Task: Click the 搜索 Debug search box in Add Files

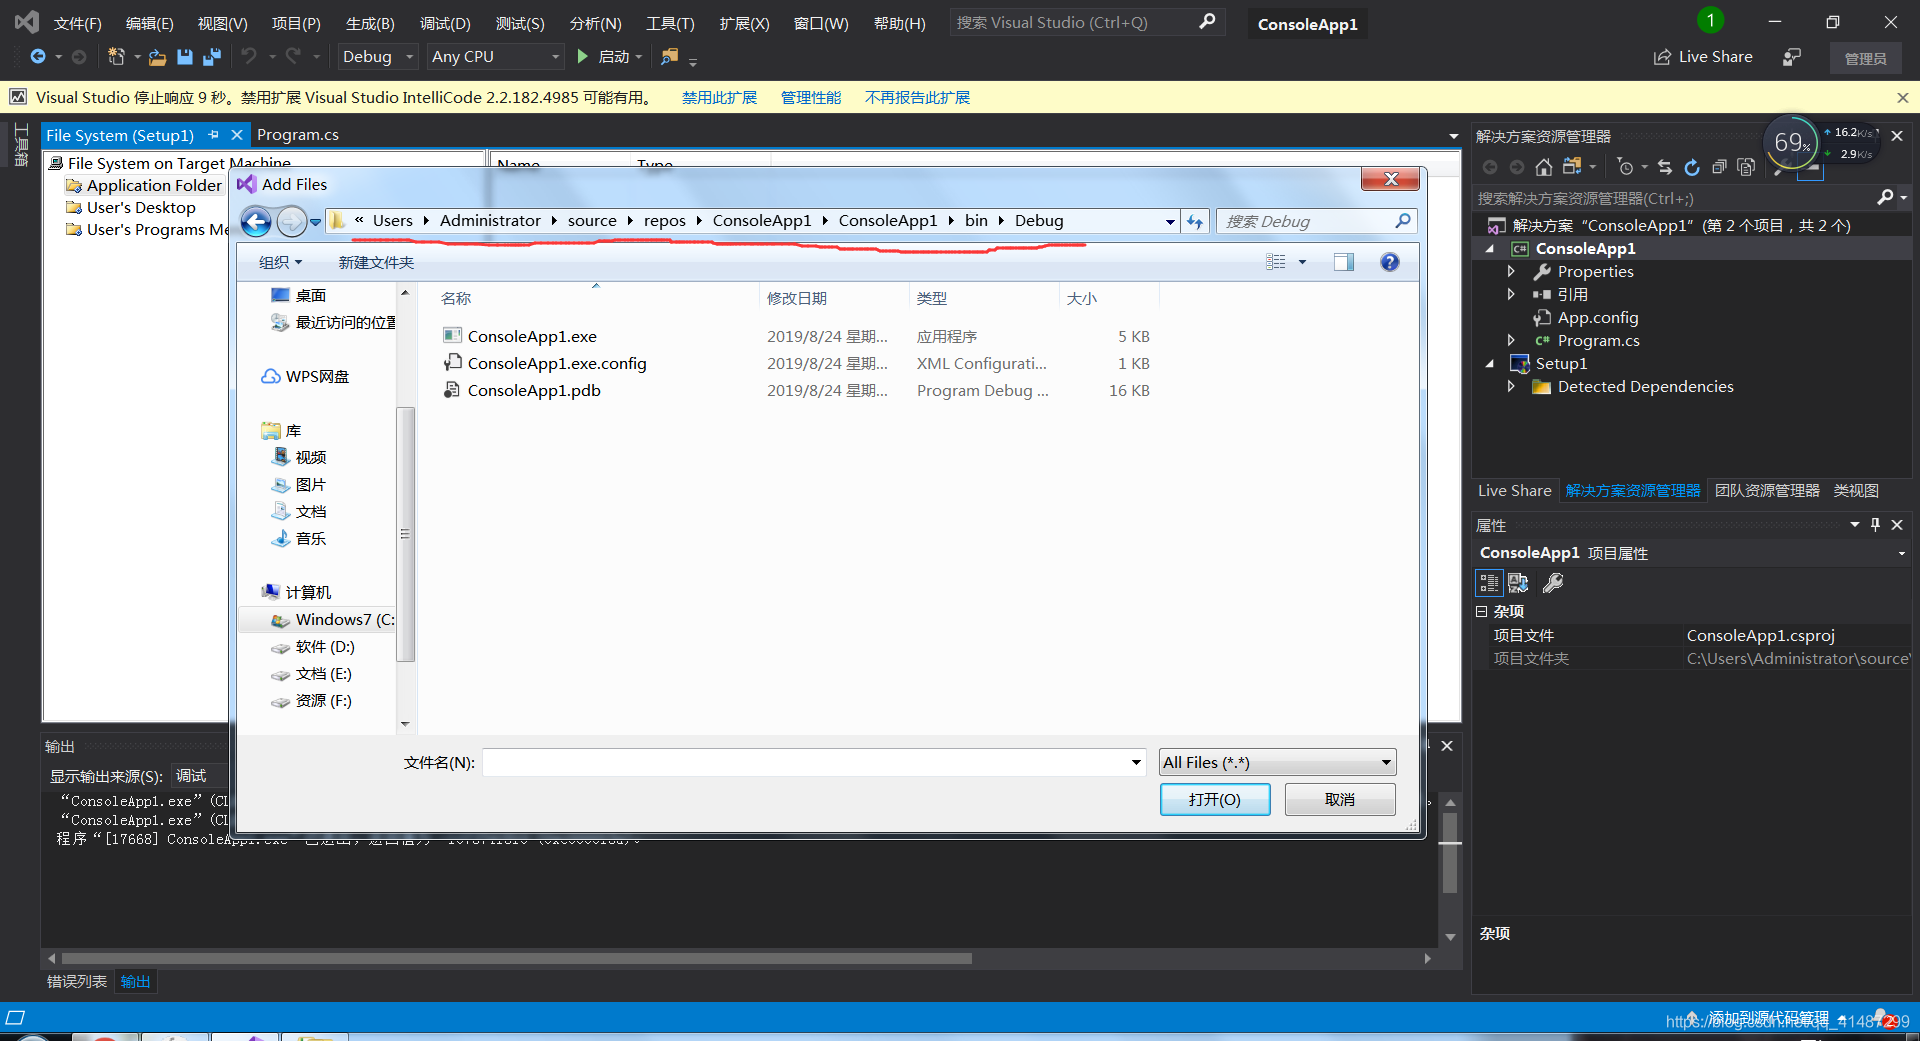Action: click(1316, 222)
